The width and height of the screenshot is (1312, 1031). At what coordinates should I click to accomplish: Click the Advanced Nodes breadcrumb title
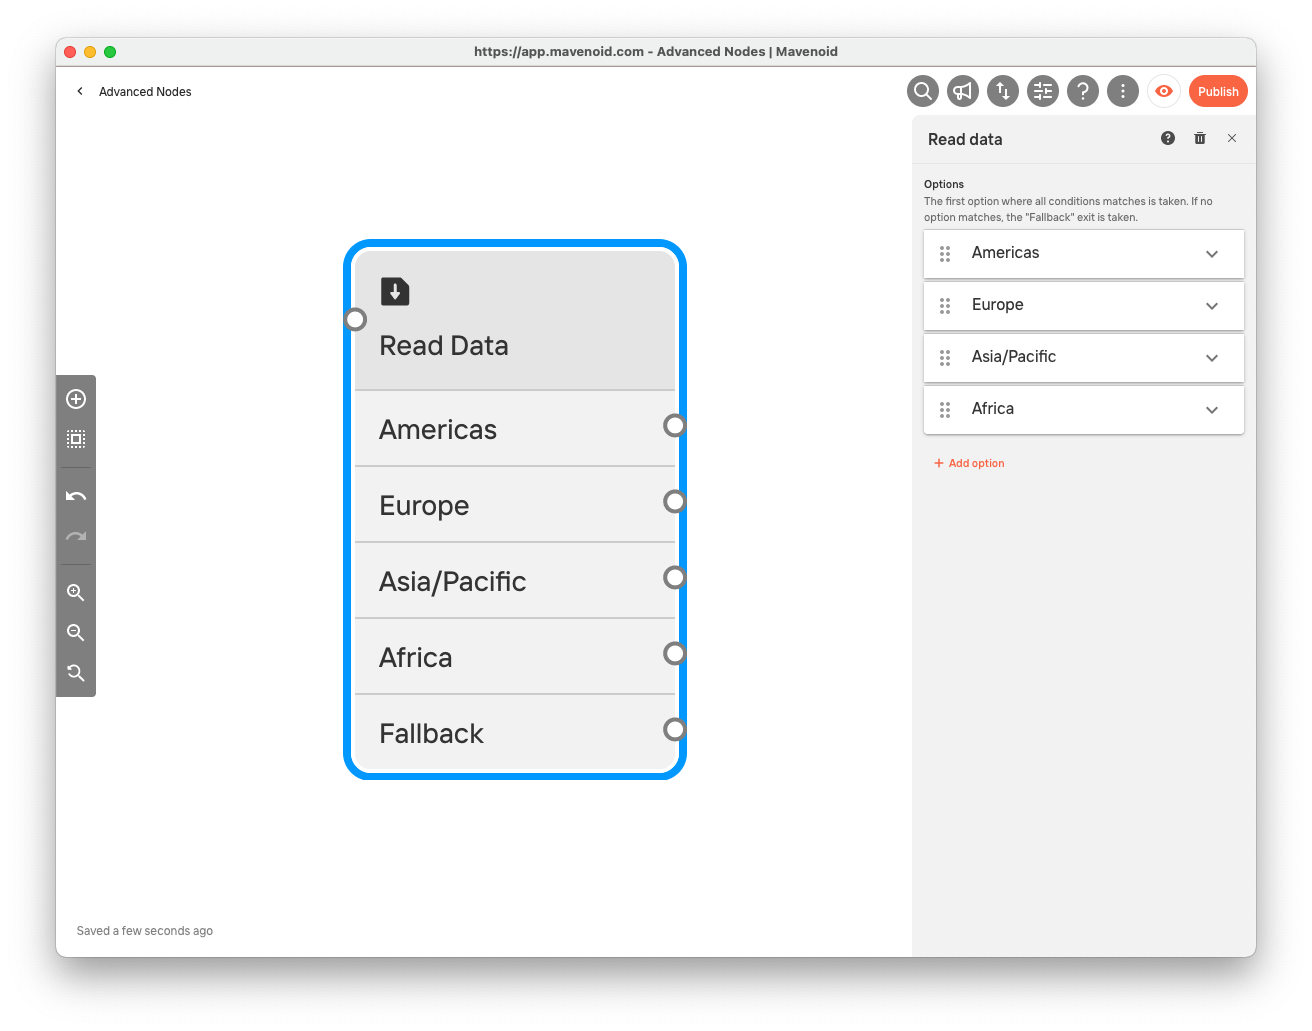pyautogui.click(x=145, y=91)
